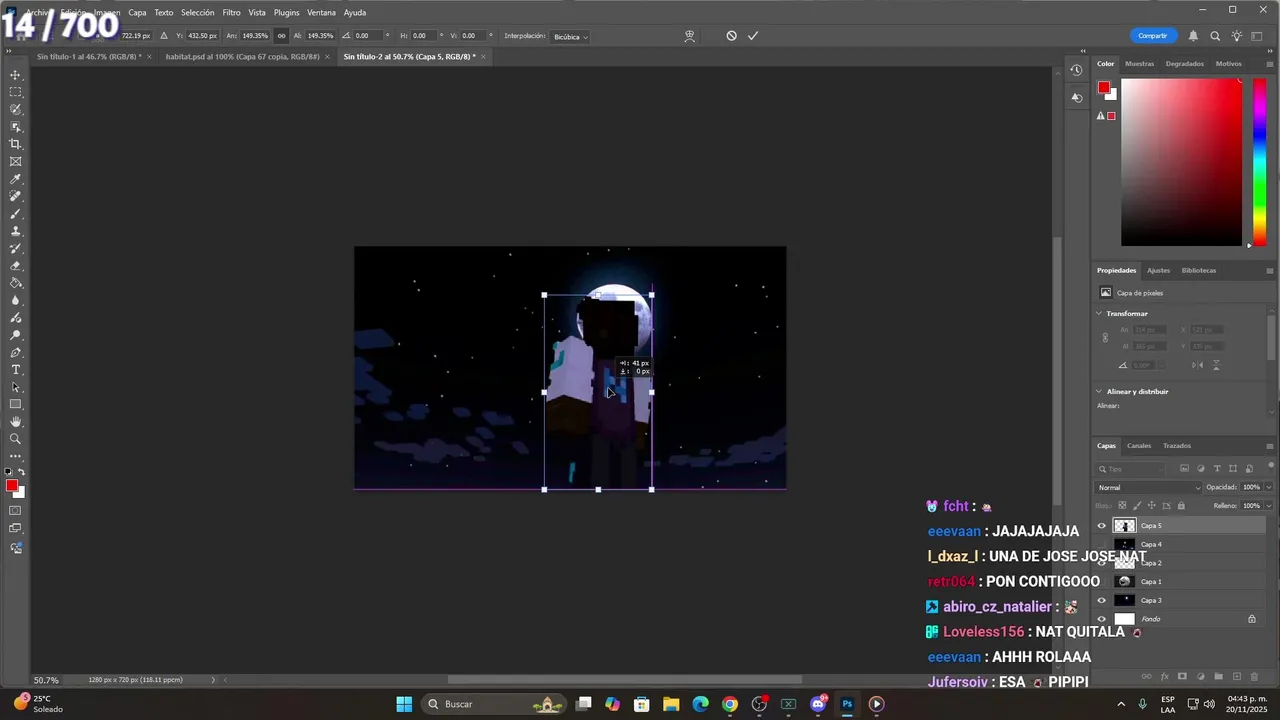The image size is (1280, 720).
Task: Close the Sin título-1 document tab
Action: (x=150, y=57)
